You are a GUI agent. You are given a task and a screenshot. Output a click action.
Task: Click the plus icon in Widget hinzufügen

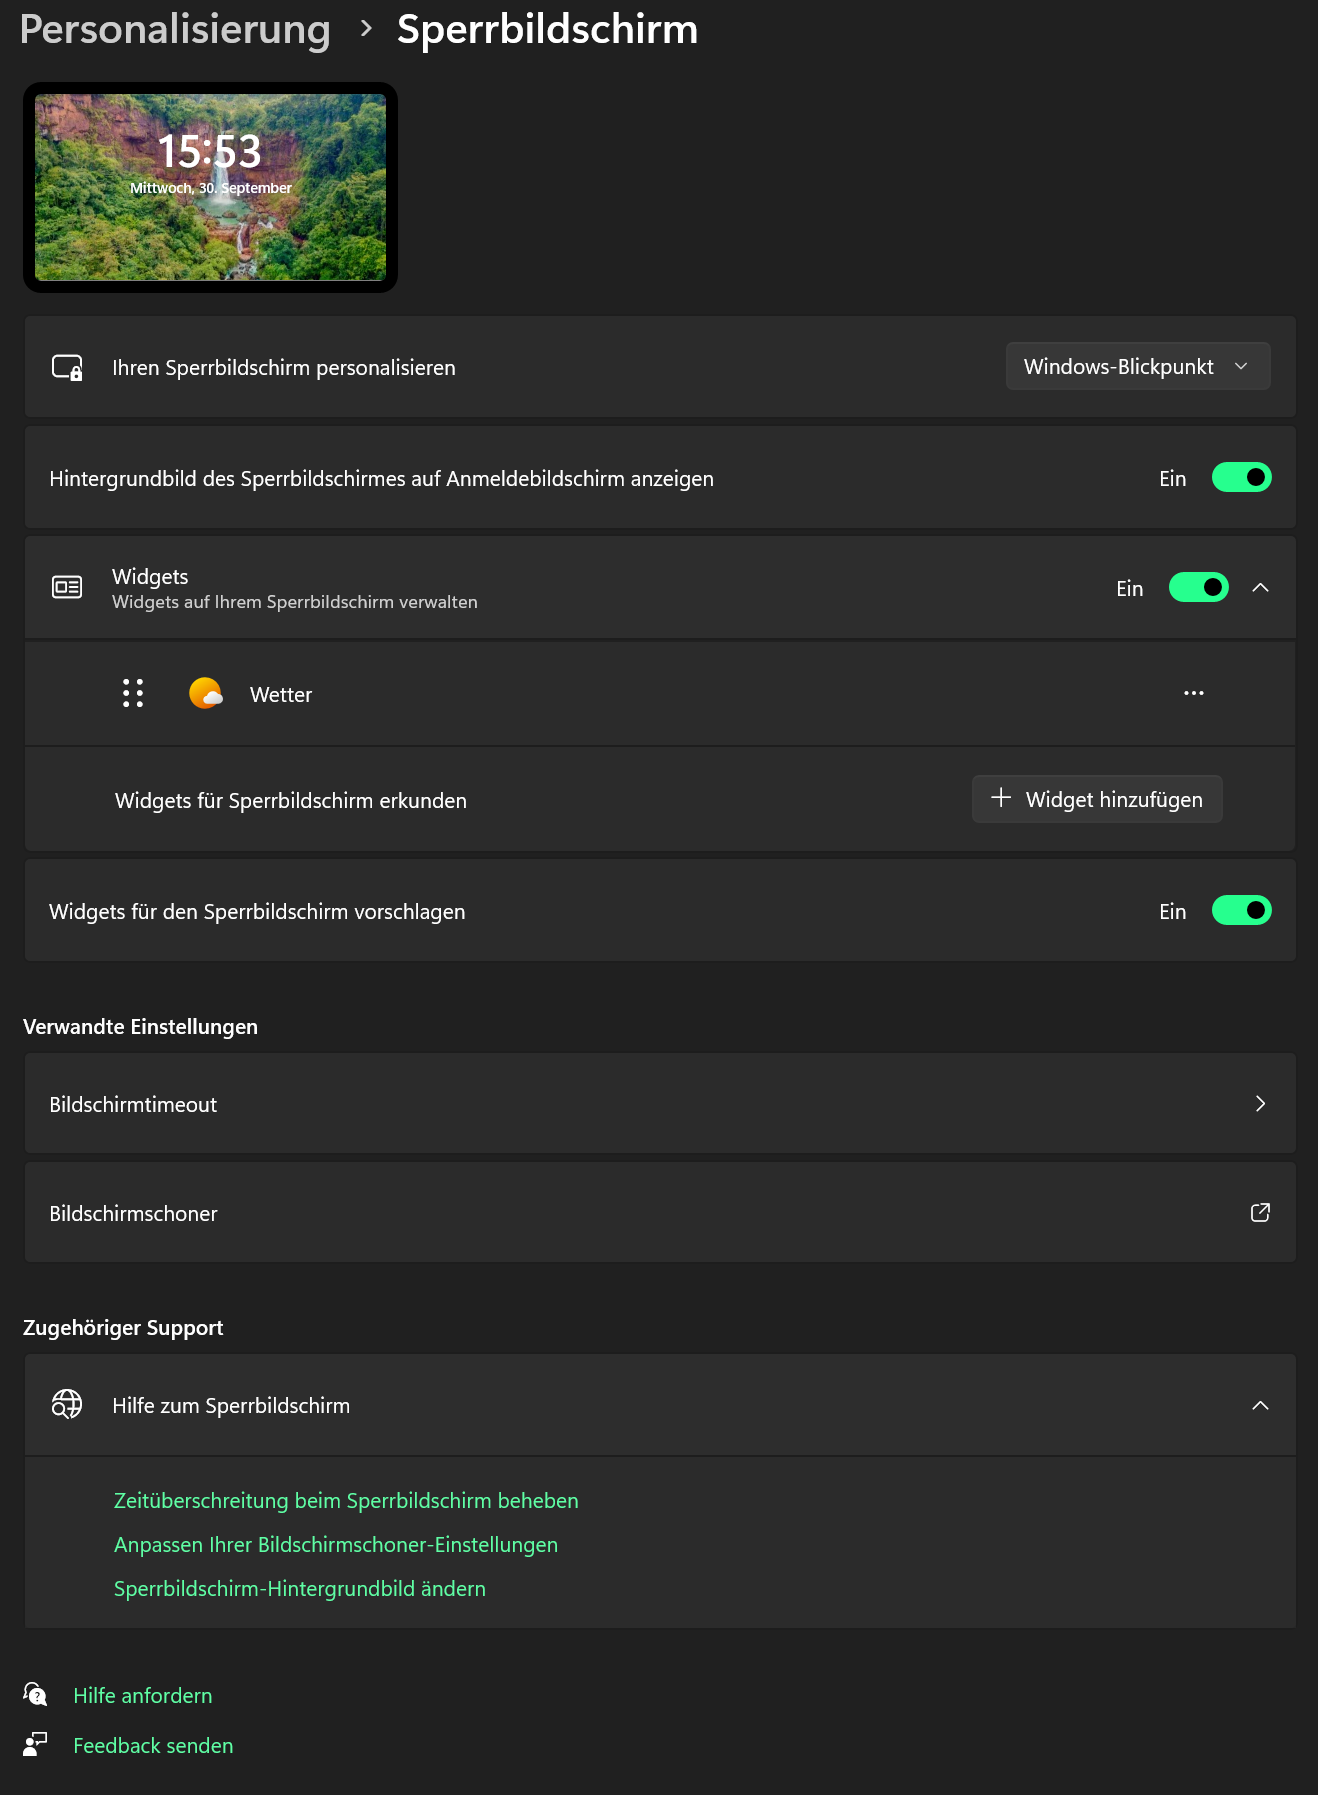coord(1001,798)
